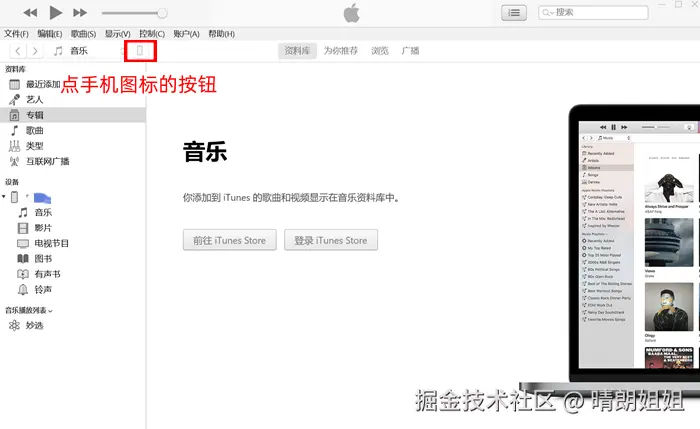Open the 歌曲(S) menu
Screen dimensions: 700x429
pos(83,34)
